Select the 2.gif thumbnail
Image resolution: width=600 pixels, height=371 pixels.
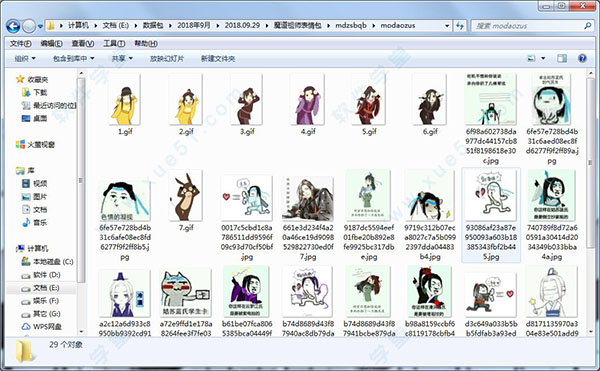[x=186, y=100]
